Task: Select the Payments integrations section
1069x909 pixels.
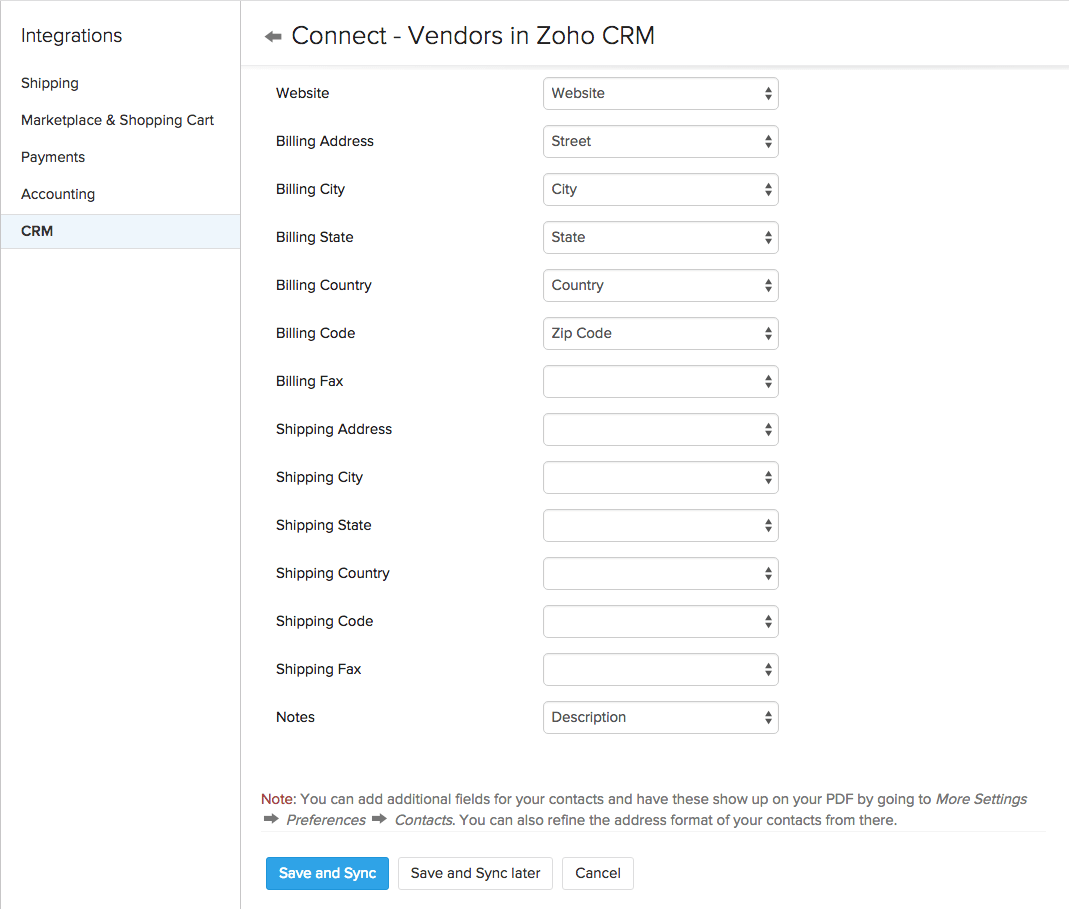Action: [x=52, y=157]
